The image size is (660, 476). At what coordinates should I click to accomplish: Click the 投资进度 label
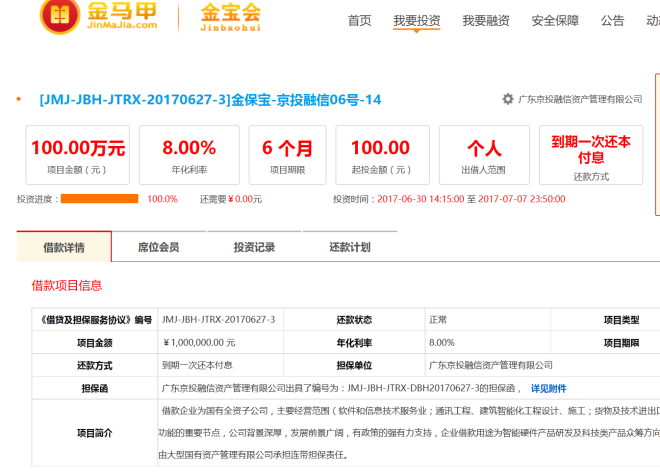coord(35,199)
